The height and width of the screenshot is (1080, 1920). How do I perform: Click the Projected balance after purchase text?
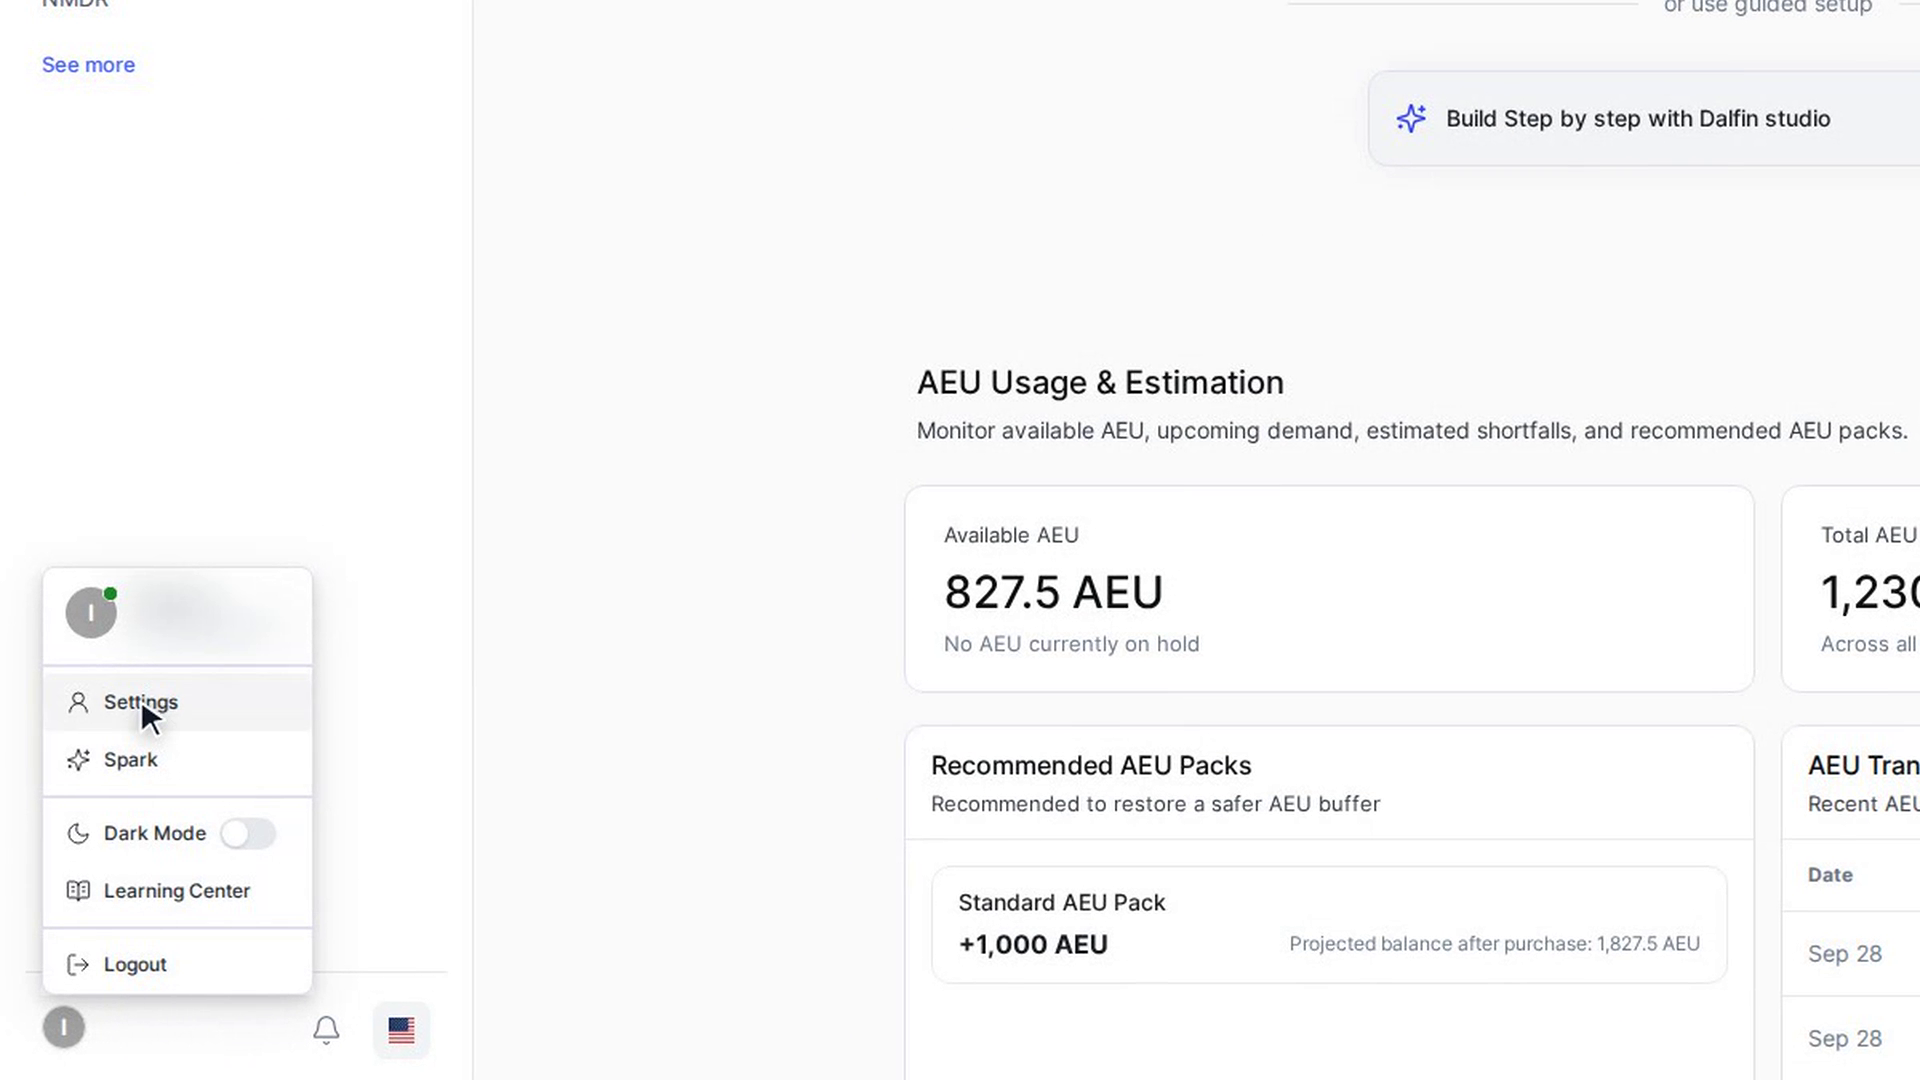[x=1494, y=944]
